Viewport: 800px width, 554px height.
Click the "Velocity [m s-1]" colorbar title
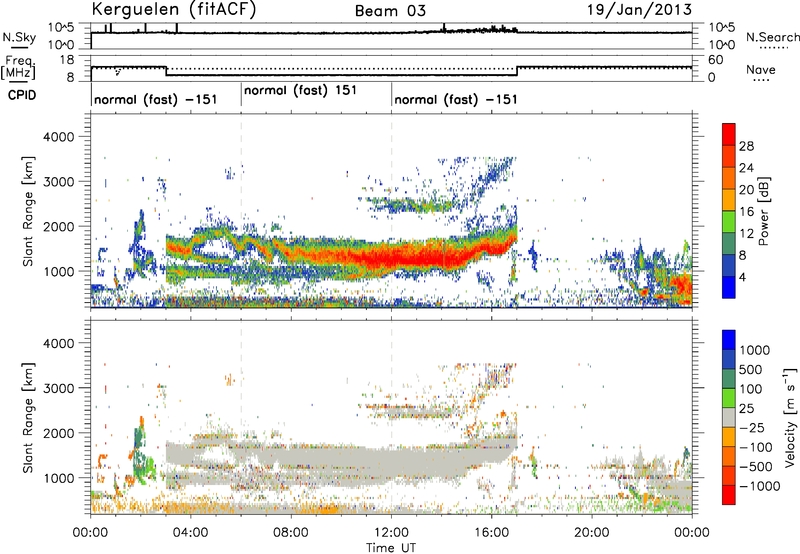(790, 417)
